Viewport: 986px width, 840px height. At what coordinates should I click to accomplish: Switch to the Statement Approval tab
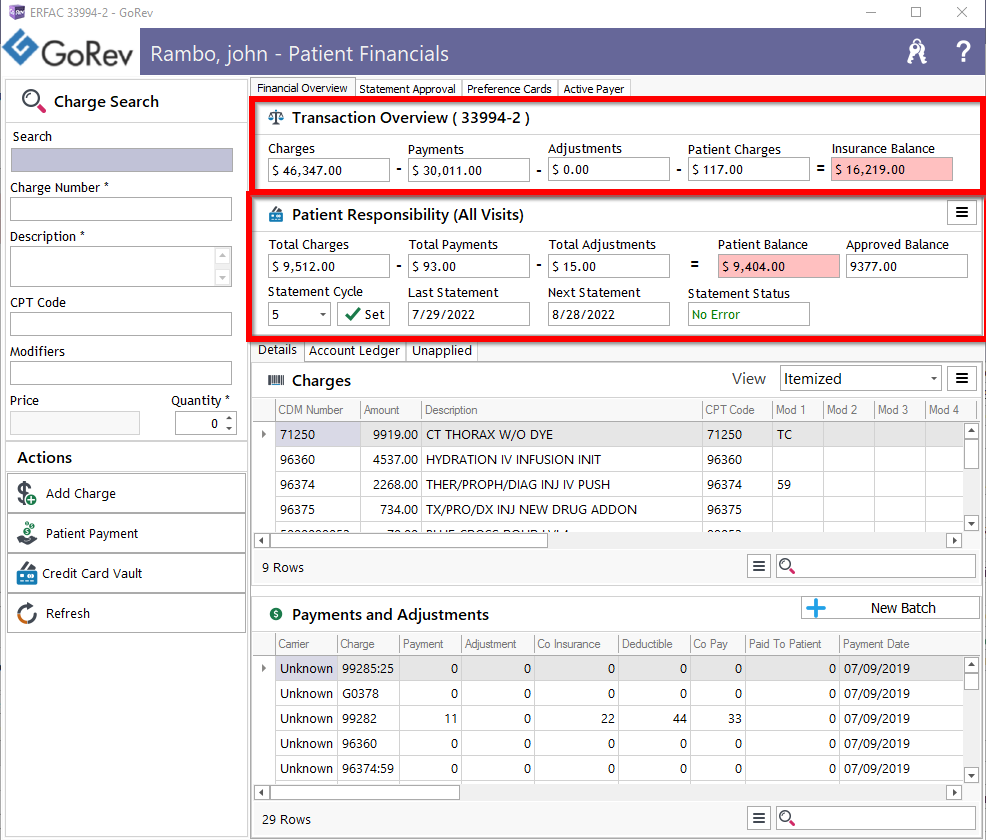407,89
